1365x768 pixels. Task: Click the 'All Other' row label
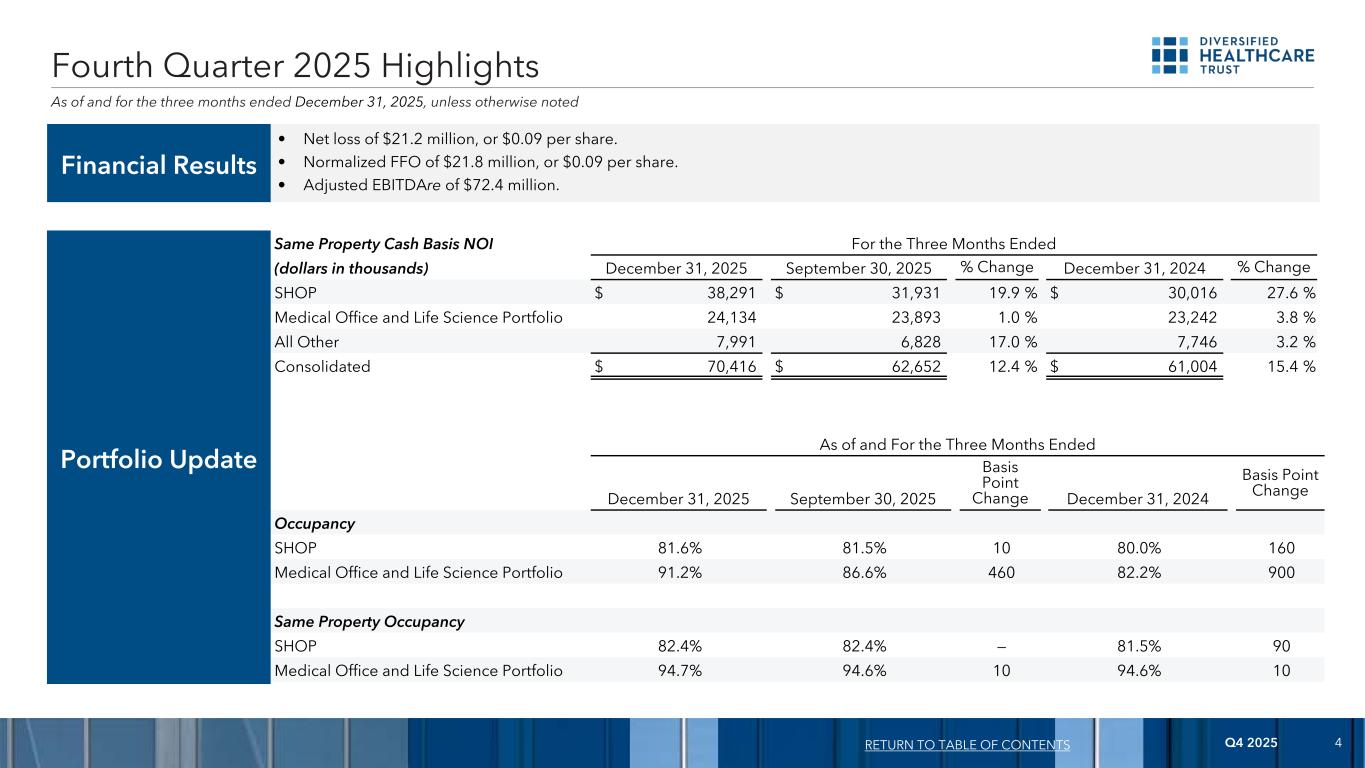pos(307,342)
